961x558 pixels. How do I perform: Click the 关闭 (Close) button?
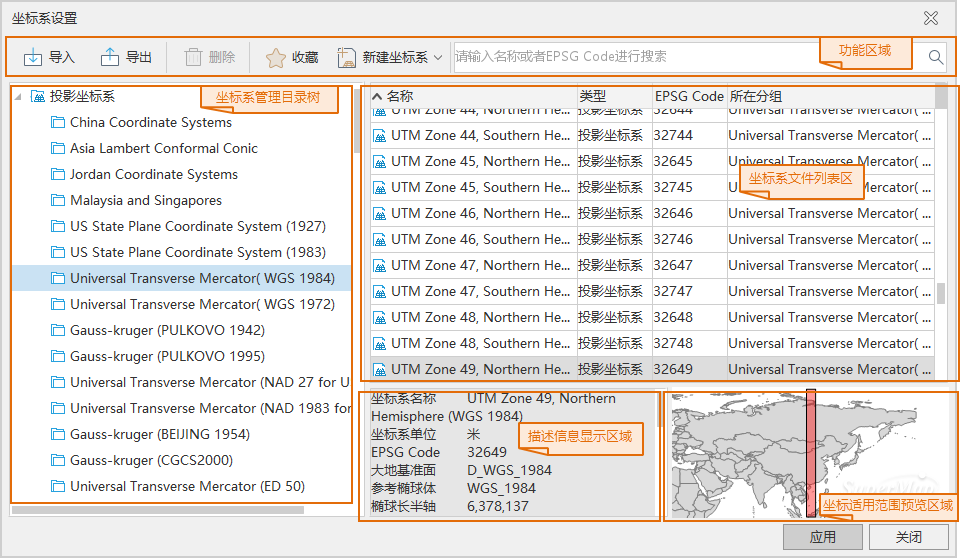(x=908, y=537)
